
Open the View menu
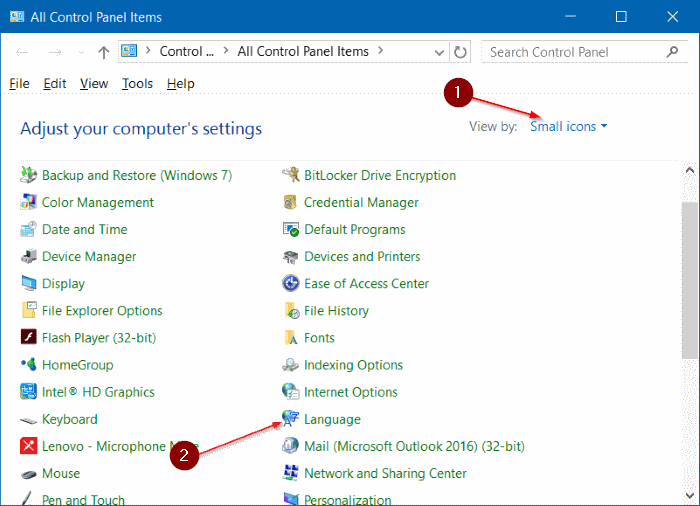[94, 84]
